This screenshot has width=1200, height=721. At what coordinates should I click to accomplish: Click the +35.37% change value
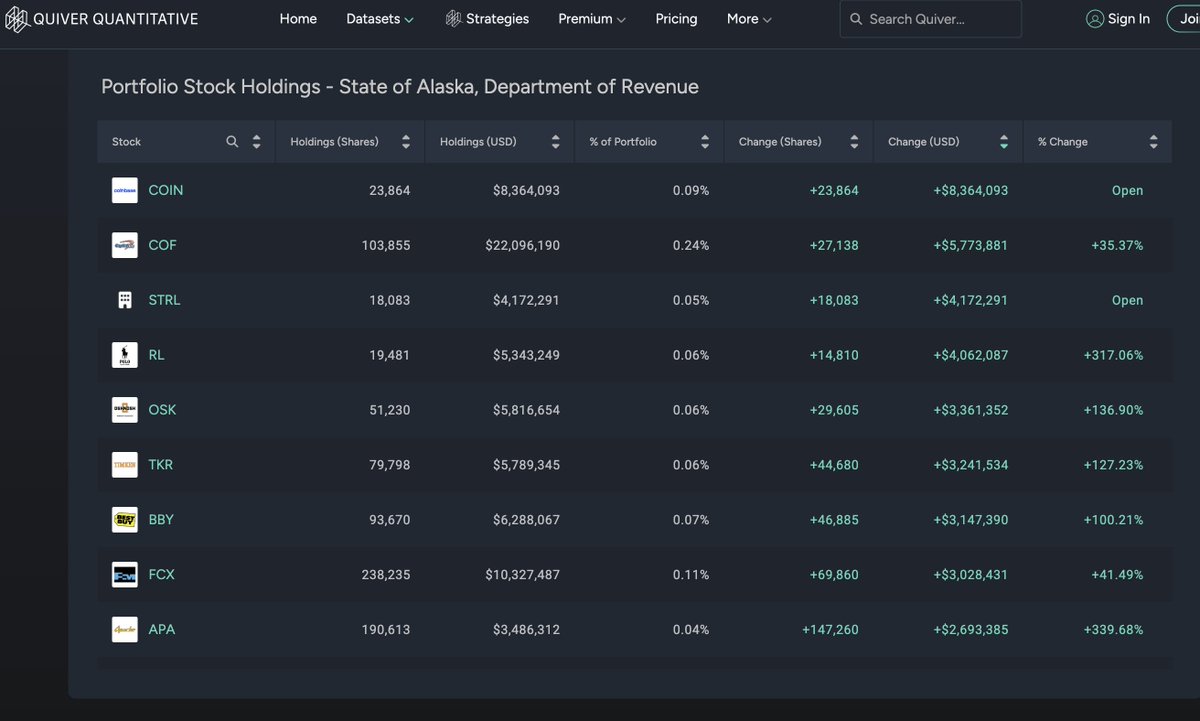pos(1117,245)
